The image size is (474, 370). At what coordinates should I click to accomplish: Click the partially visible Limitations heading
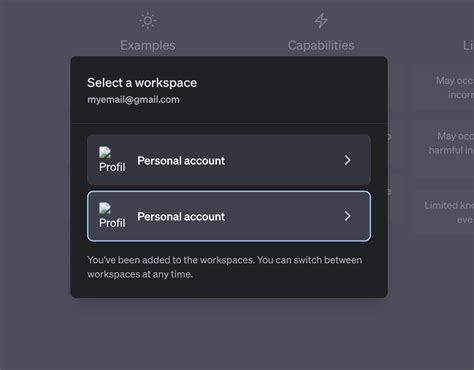(468, 45)
